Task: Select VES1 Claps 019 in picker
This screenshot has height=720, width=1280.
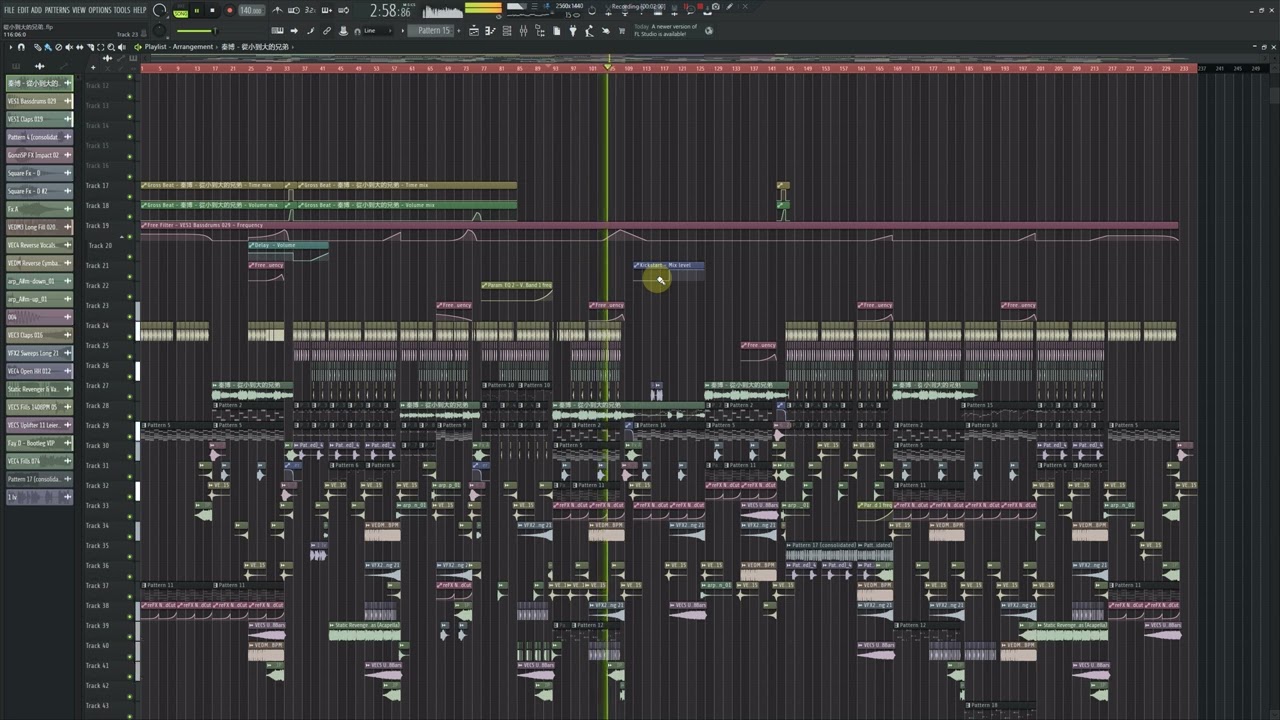Action: (39, 119)
